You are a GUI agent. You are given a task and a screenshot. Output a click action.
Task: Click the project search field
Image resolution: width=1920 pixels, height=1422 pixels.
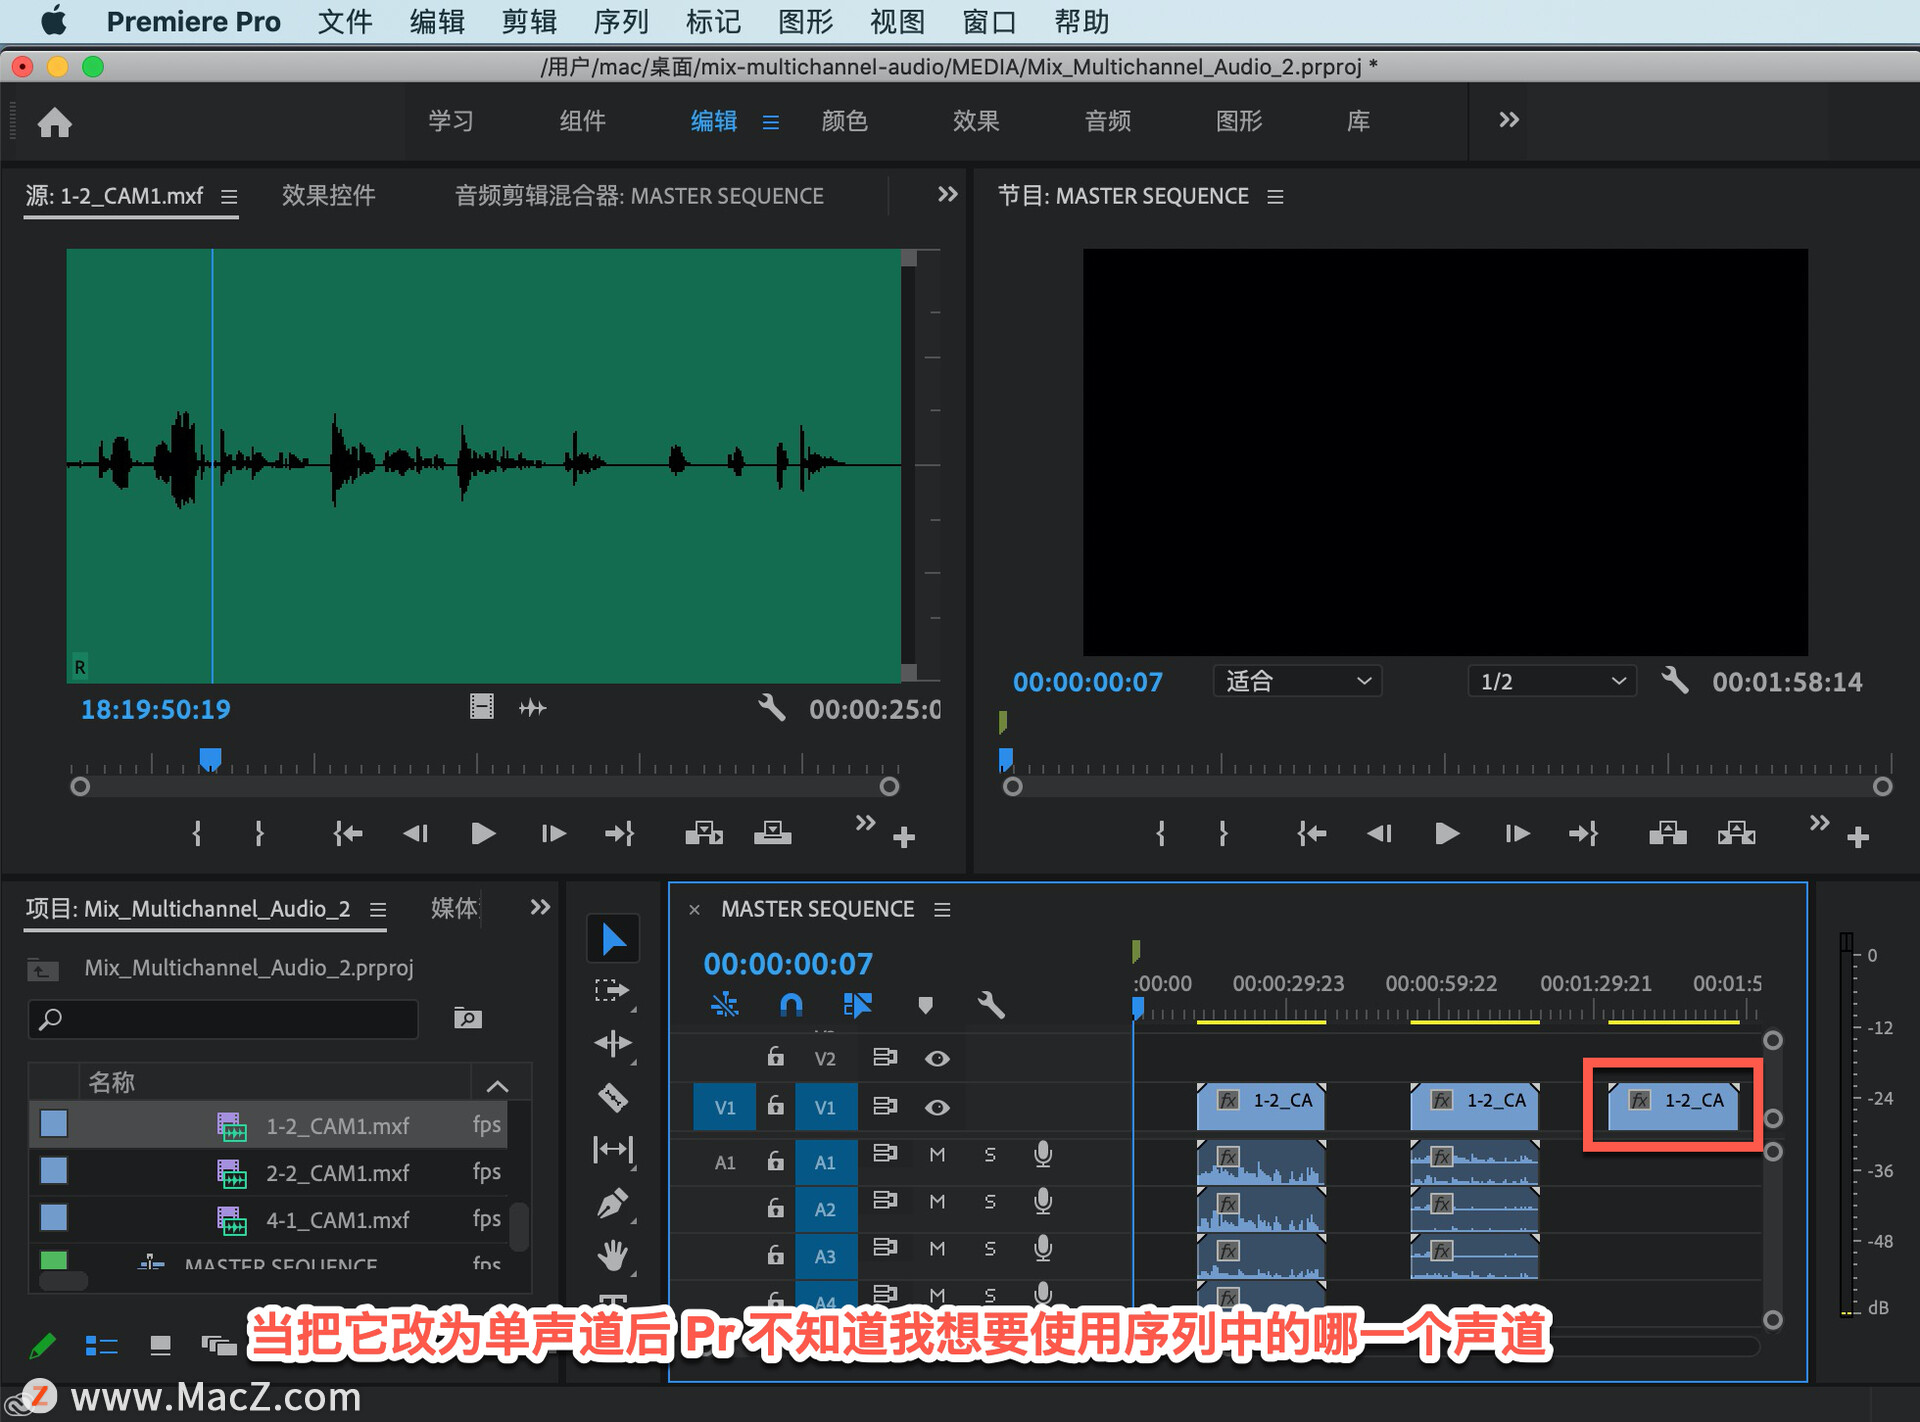225,1018
